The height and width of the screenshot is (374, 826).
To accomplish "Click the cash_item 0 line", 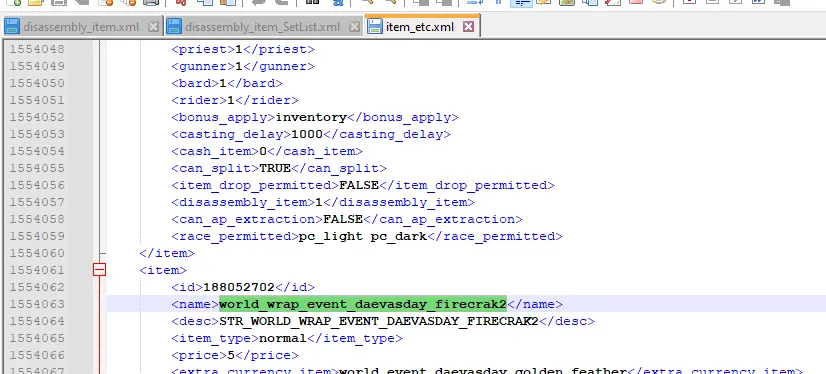I will pyautogui.click(x=267, y=151).
